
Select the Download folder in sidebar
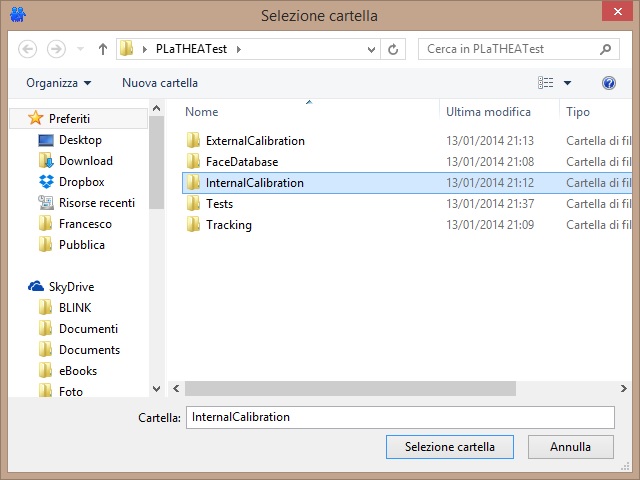pyautogui.click(x=85, y=161)
